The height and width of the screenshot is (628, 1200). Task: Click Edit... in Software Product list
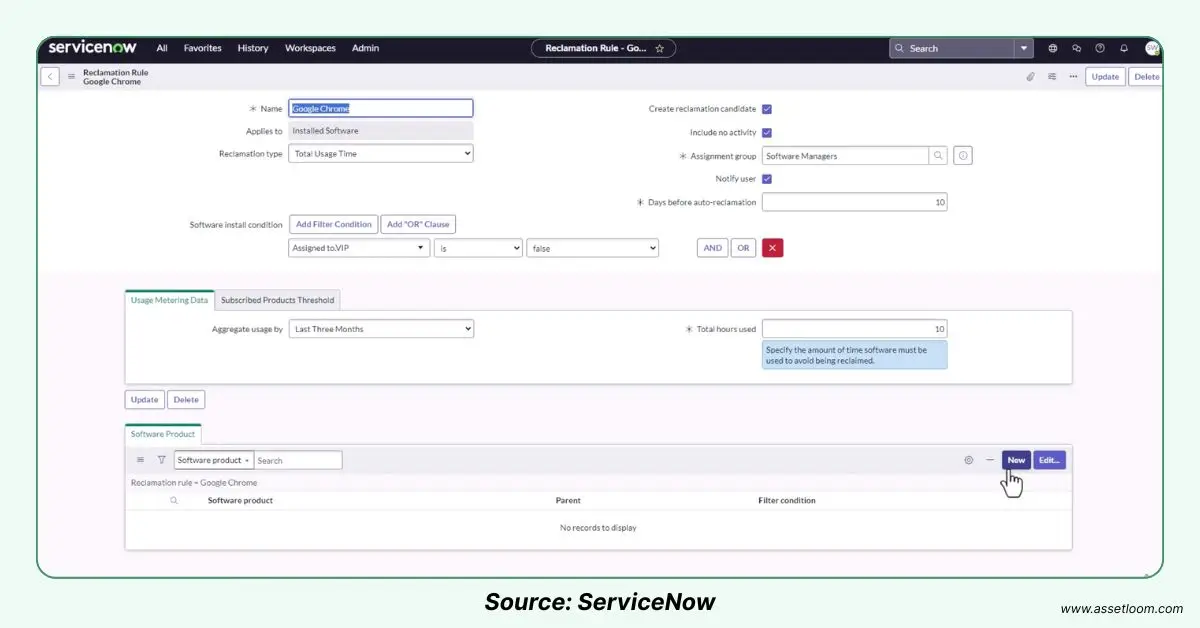pos(1049,460)
